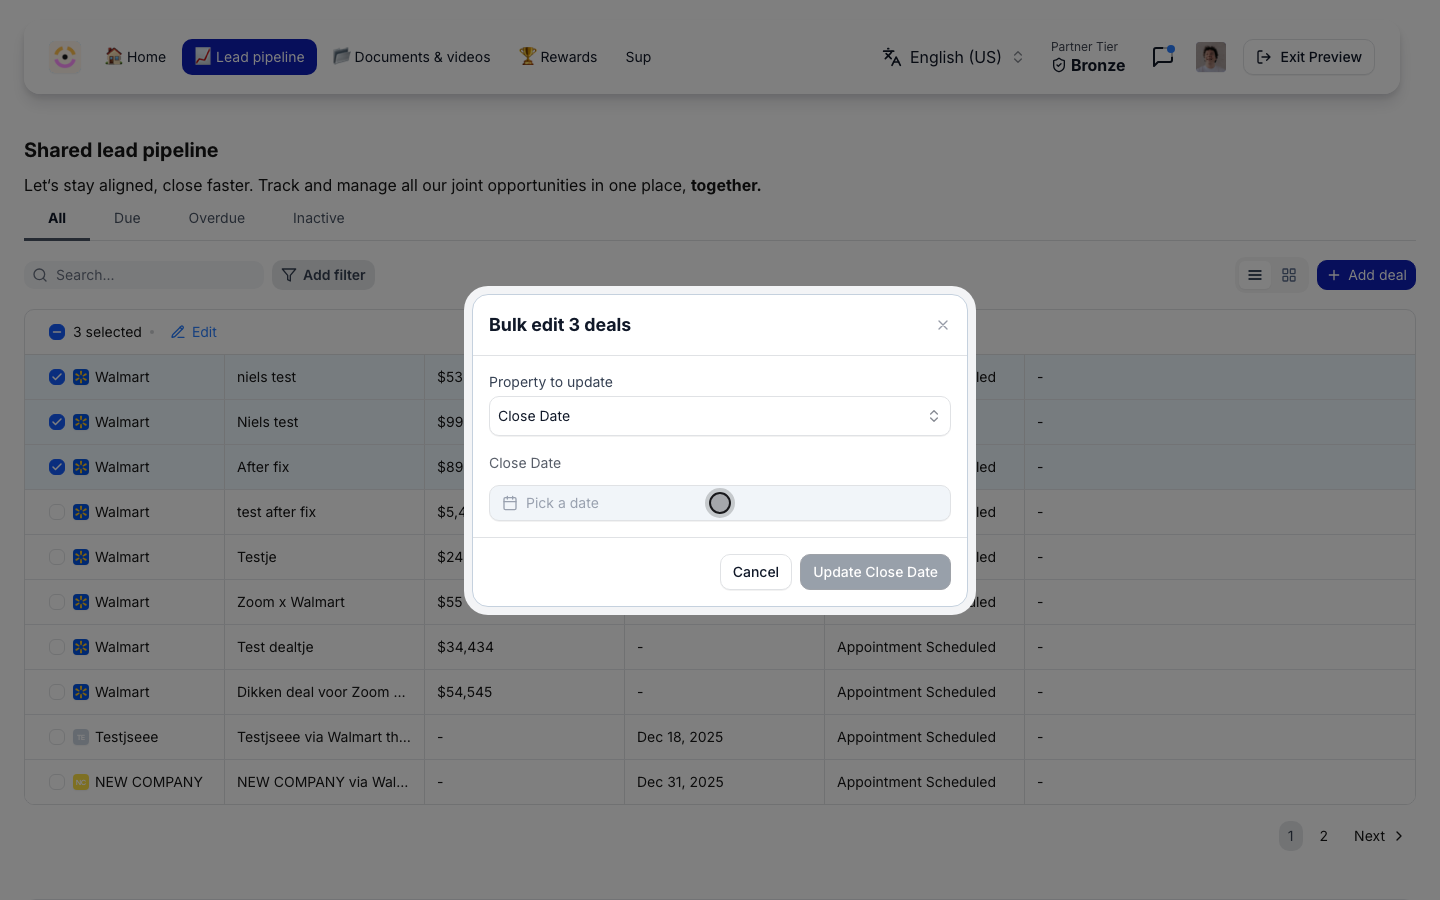1440x900 pixels.
Task: Switch to list view layout
Action: (x=1255, y=275)
